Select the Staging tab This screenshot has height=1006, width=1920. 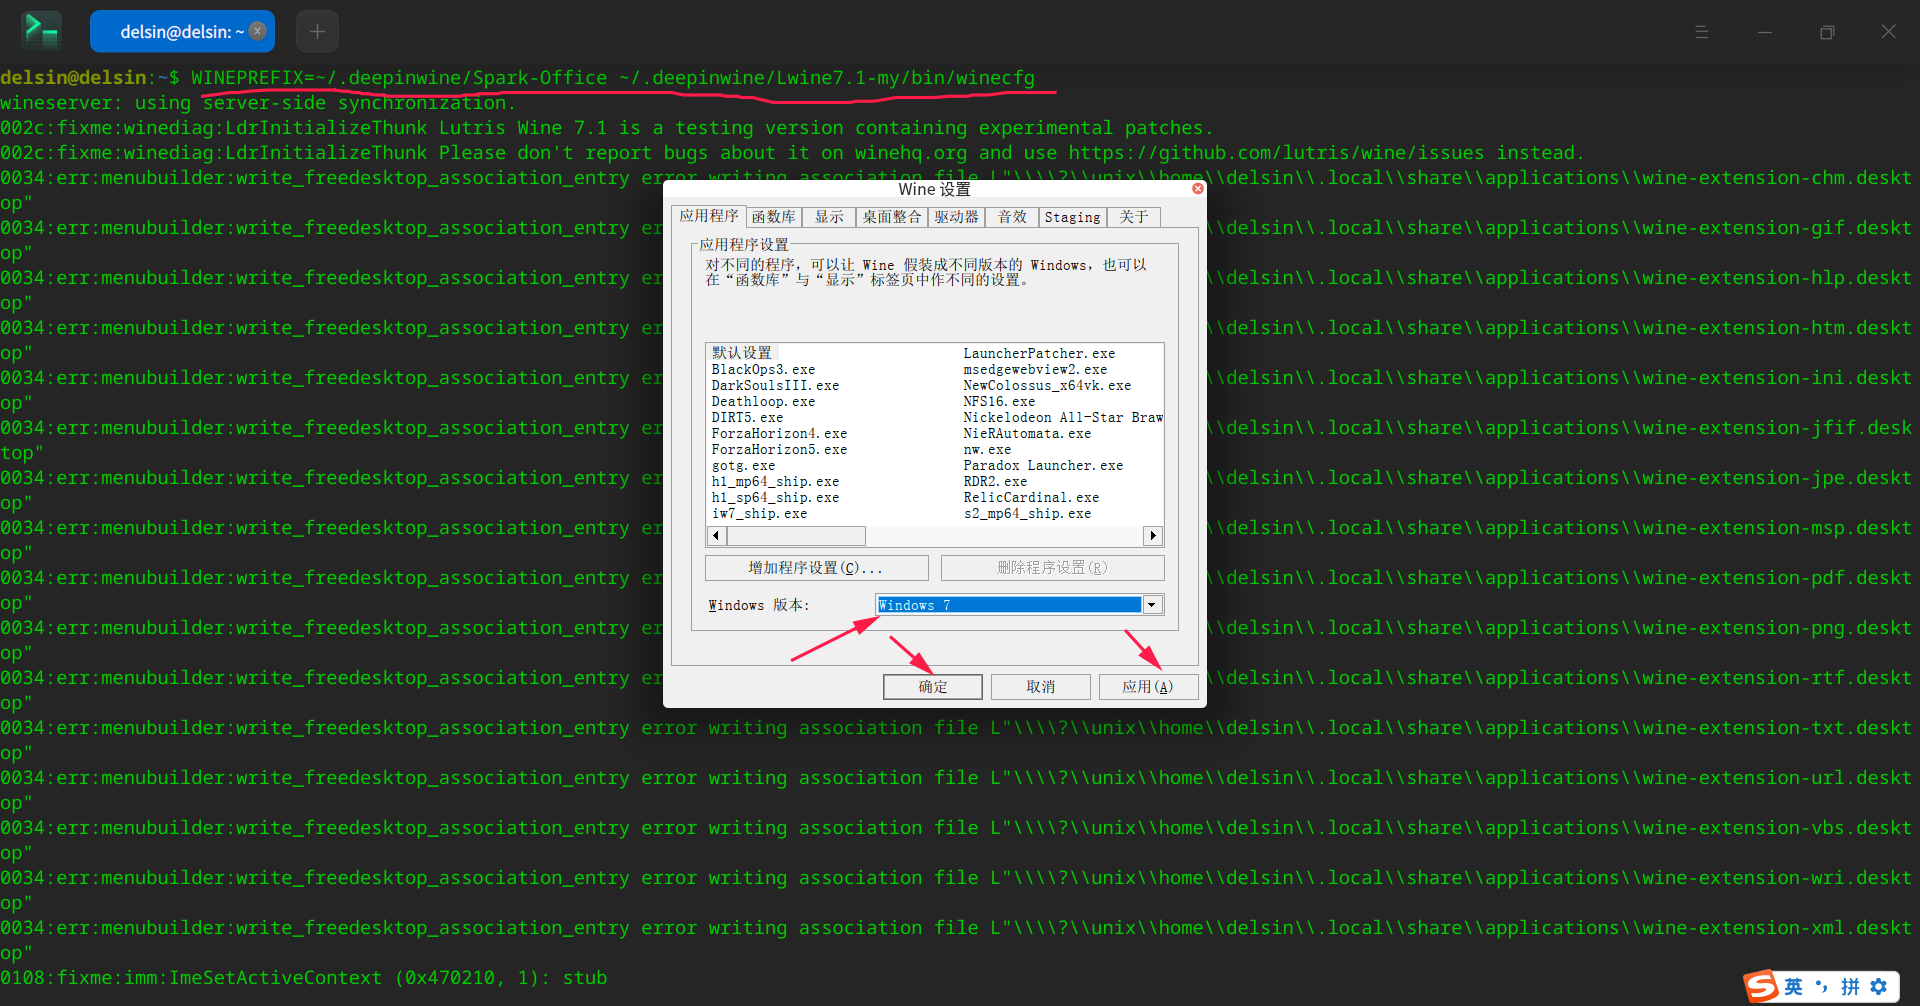click(x=1073, y=217)
